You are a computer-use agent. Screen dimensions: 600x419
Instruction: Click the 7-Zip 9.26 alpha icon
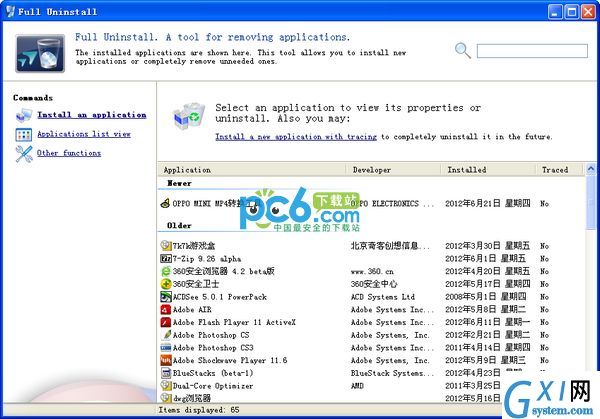click(165, 258)
